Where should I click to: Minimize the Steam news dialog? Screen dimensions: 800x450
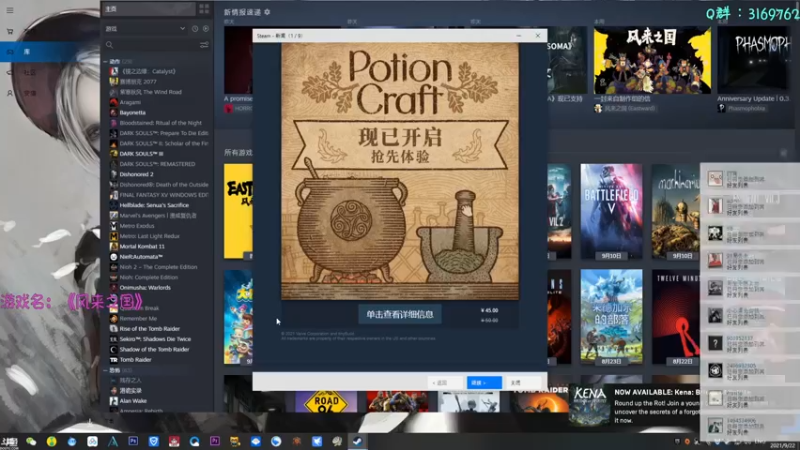(518, 36)
